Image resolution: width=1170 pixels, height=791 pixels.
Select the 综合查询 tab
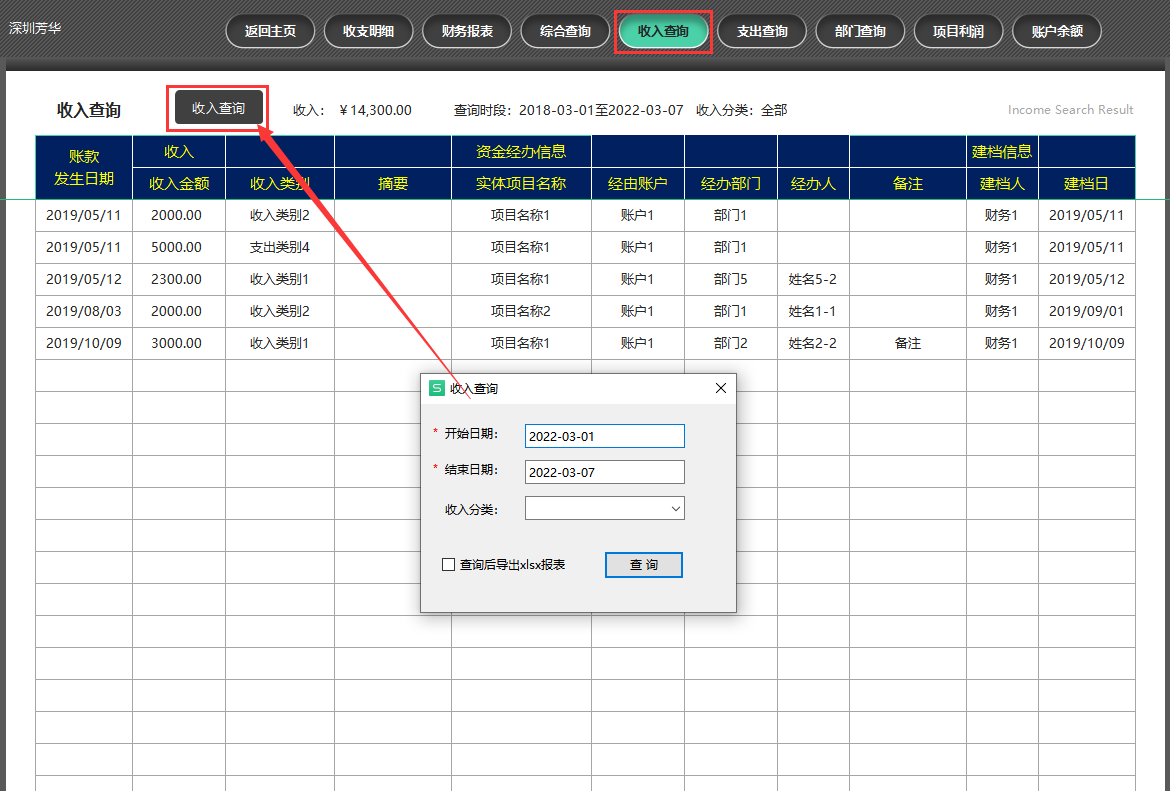point(565,31)
